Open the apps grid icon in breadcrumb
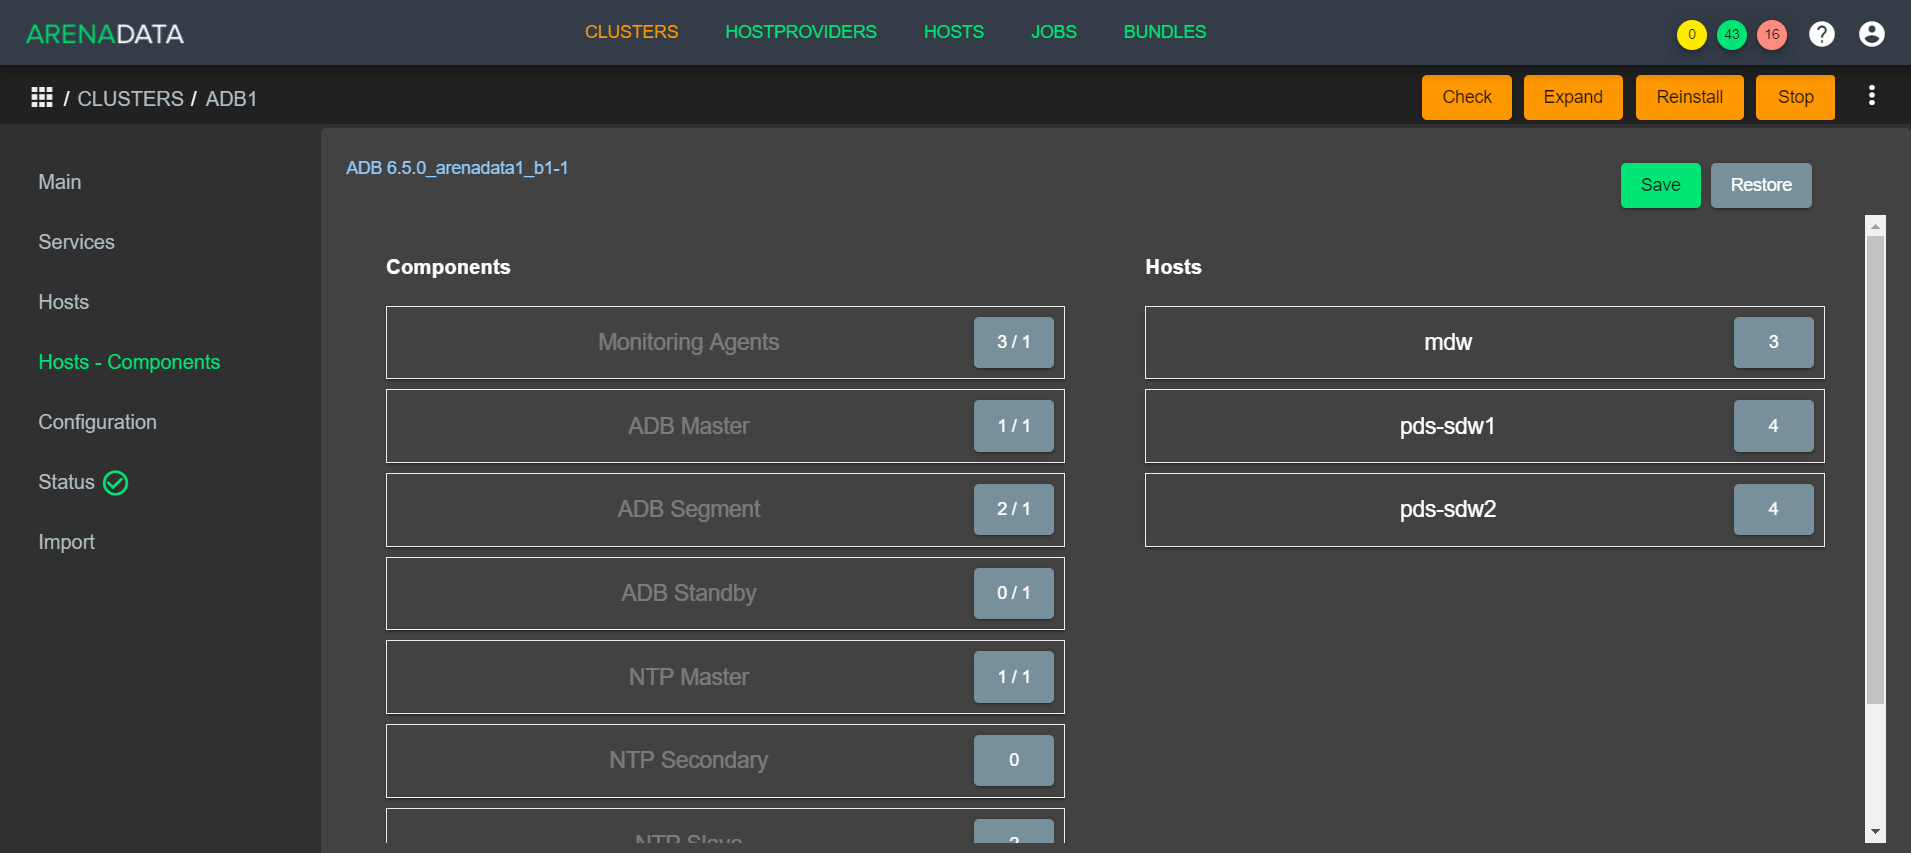 (x=42, y=97)
